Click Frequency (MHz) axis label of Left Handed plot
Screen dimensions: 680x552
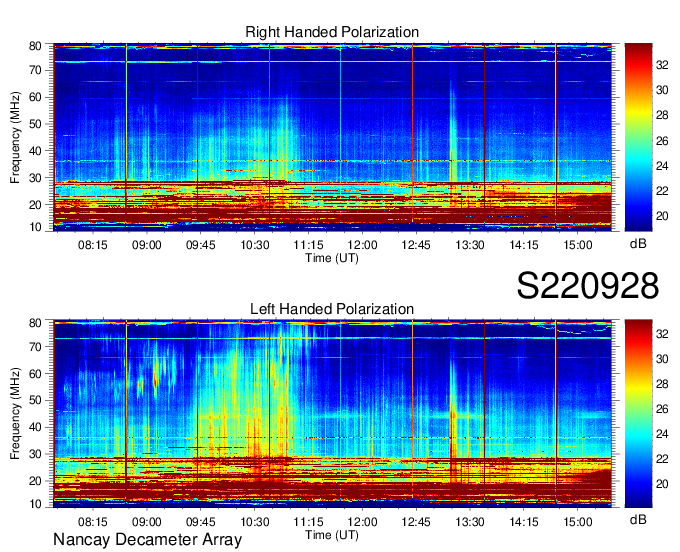coord(15,414)
